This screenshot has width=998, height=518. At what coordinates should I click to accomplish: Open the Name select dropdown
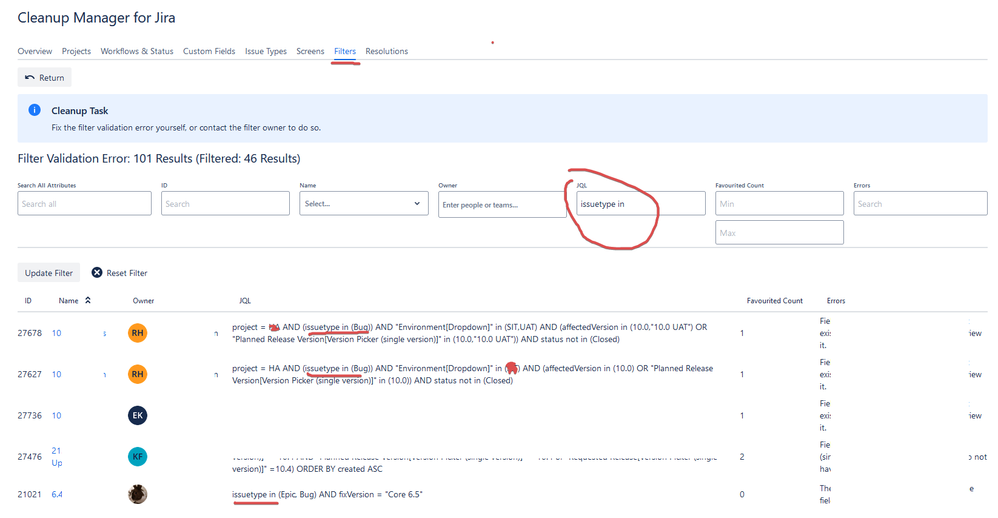[x=364, y=204]
